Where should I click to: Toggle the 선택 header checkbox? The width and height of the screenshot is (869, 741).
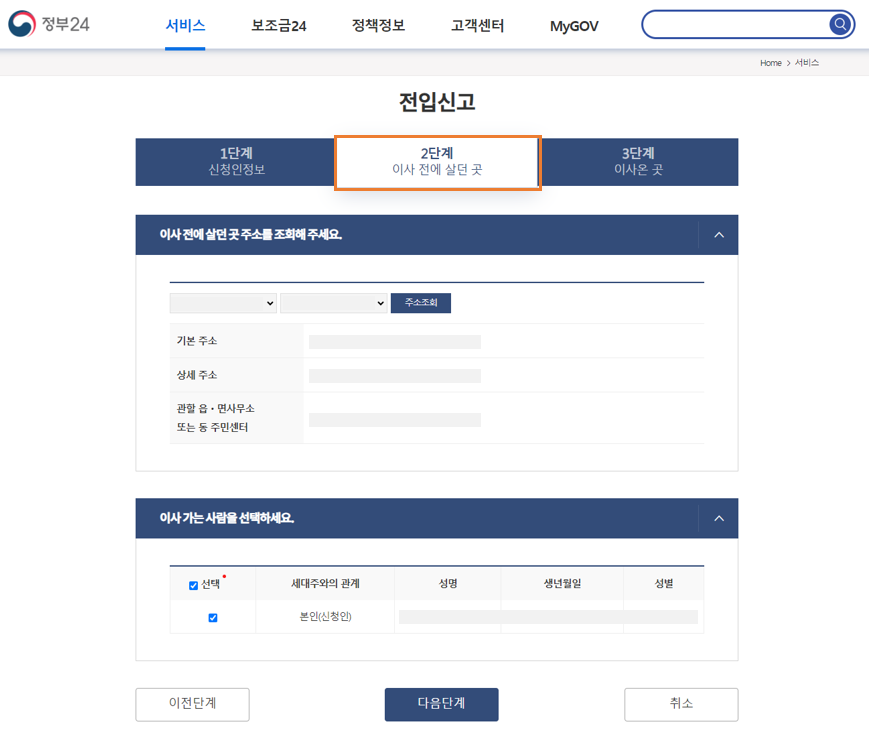coord(193,585)
